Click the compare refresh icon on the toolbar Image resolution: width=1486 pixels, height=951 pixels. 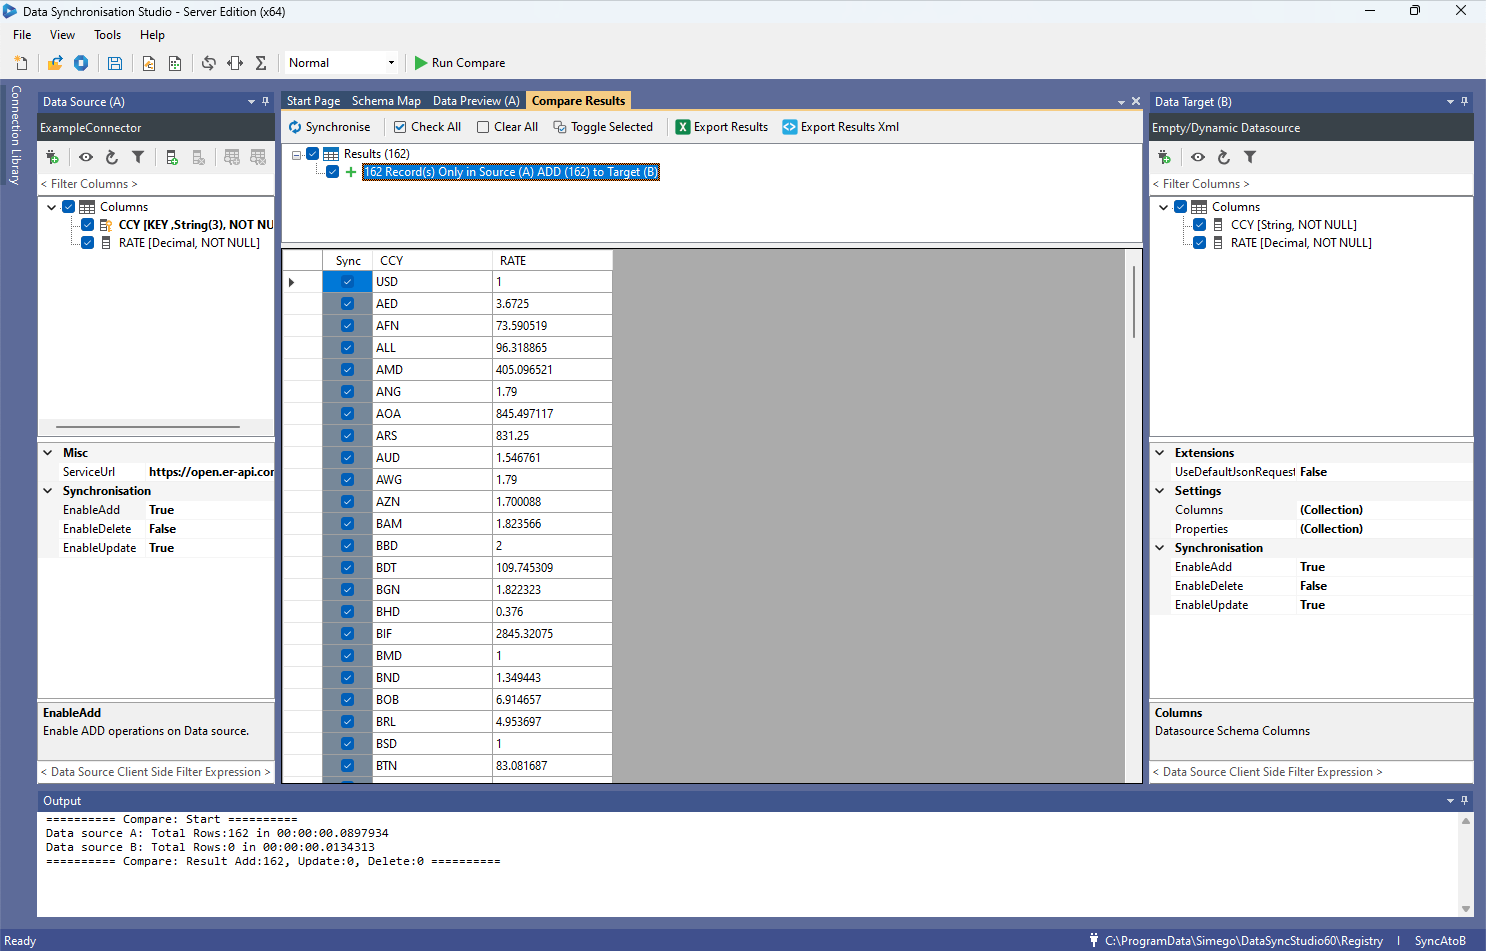click(x=208, y=63)
